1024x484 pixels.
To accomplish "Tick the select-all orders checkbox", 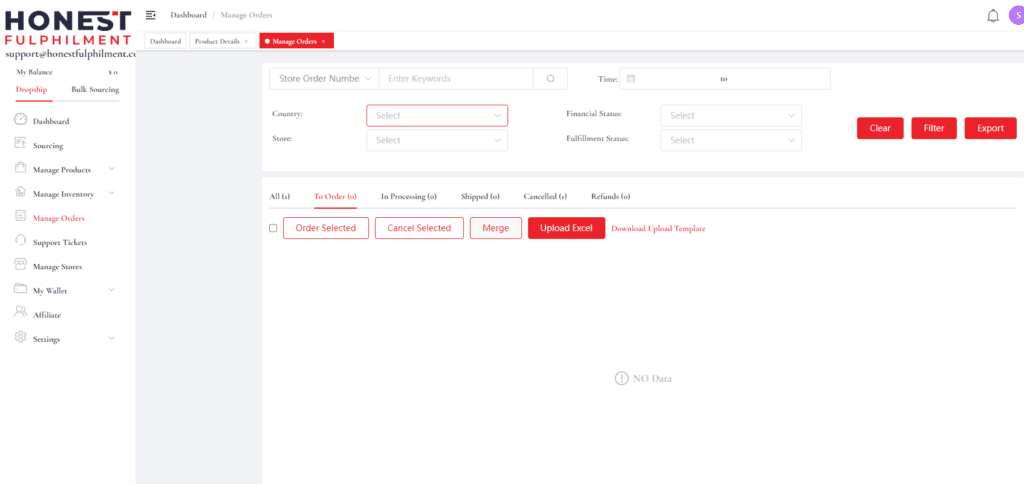I will (273, 228).
